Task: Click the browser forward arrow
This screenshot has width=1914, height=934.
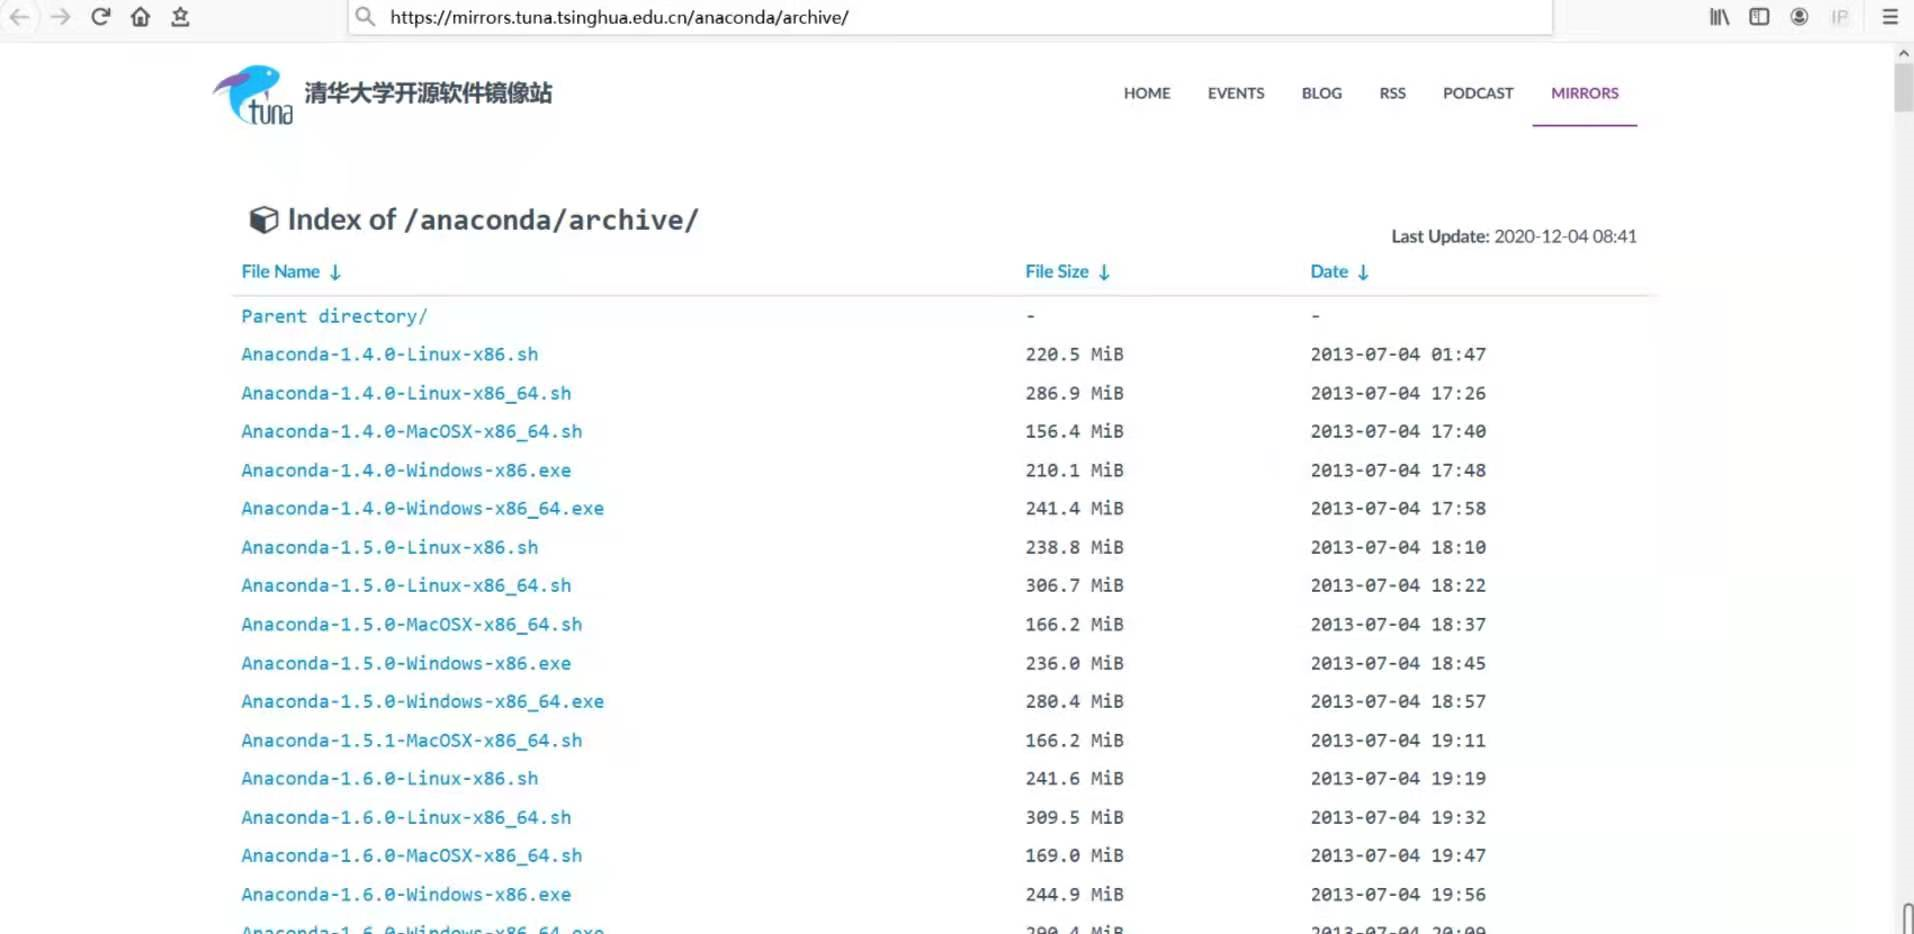Action: pos(60,17)
